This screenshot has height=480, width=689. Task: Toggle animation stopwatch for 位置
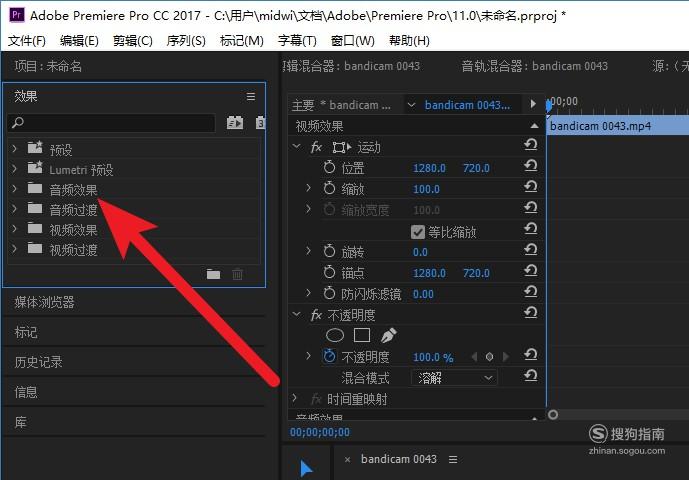(x=329, y=167)
